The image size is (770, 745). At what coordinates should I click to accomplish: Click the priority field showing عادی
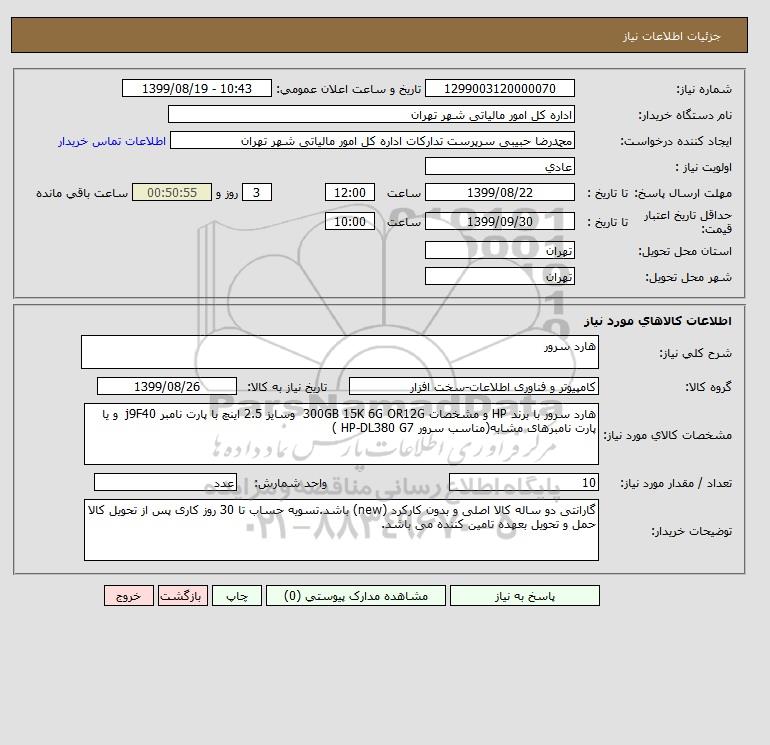[499, 166]
